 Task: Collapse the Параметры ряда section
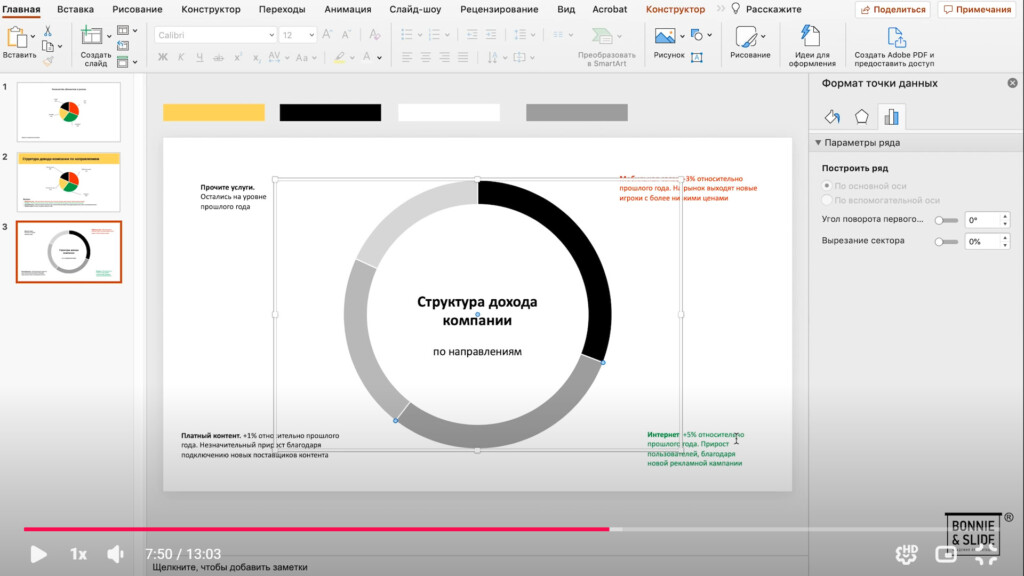click(818, 142)
